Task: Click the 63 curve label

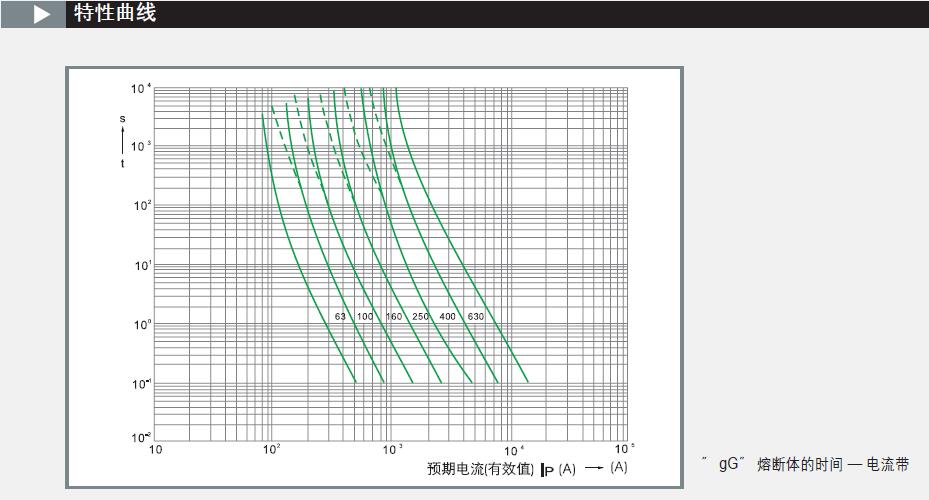Action: click(340, 317)
